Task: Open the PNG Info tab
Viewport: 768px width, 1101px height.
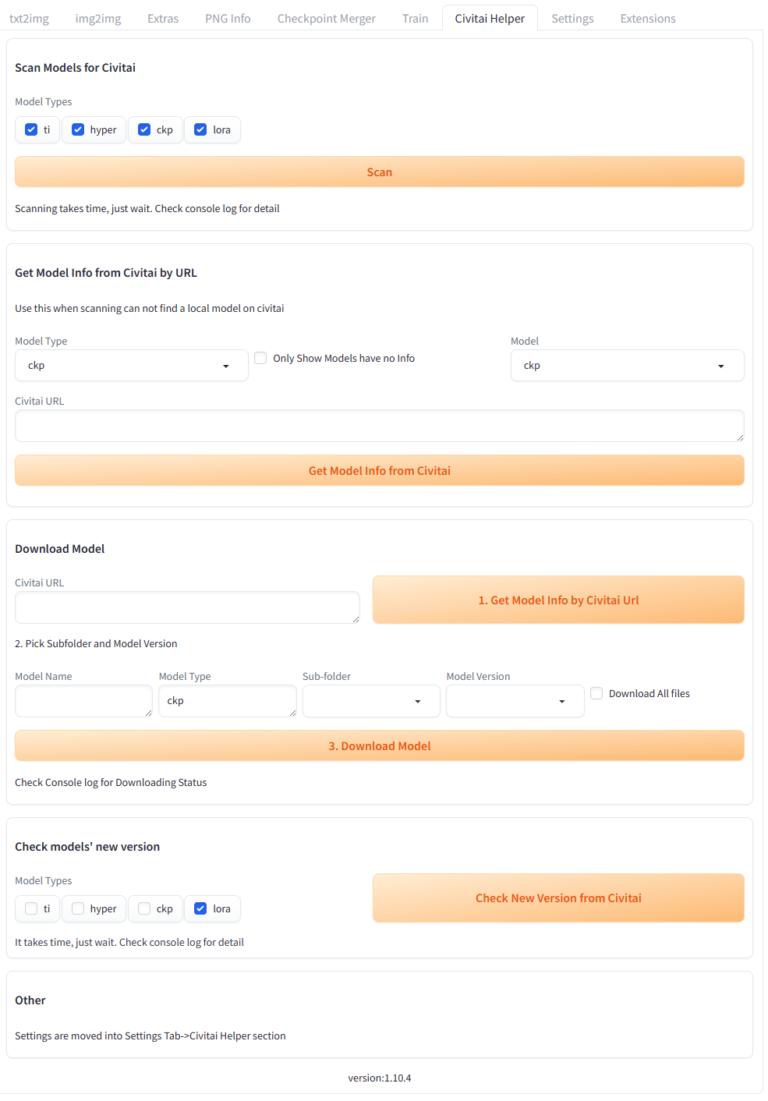Action: point(228,18)
